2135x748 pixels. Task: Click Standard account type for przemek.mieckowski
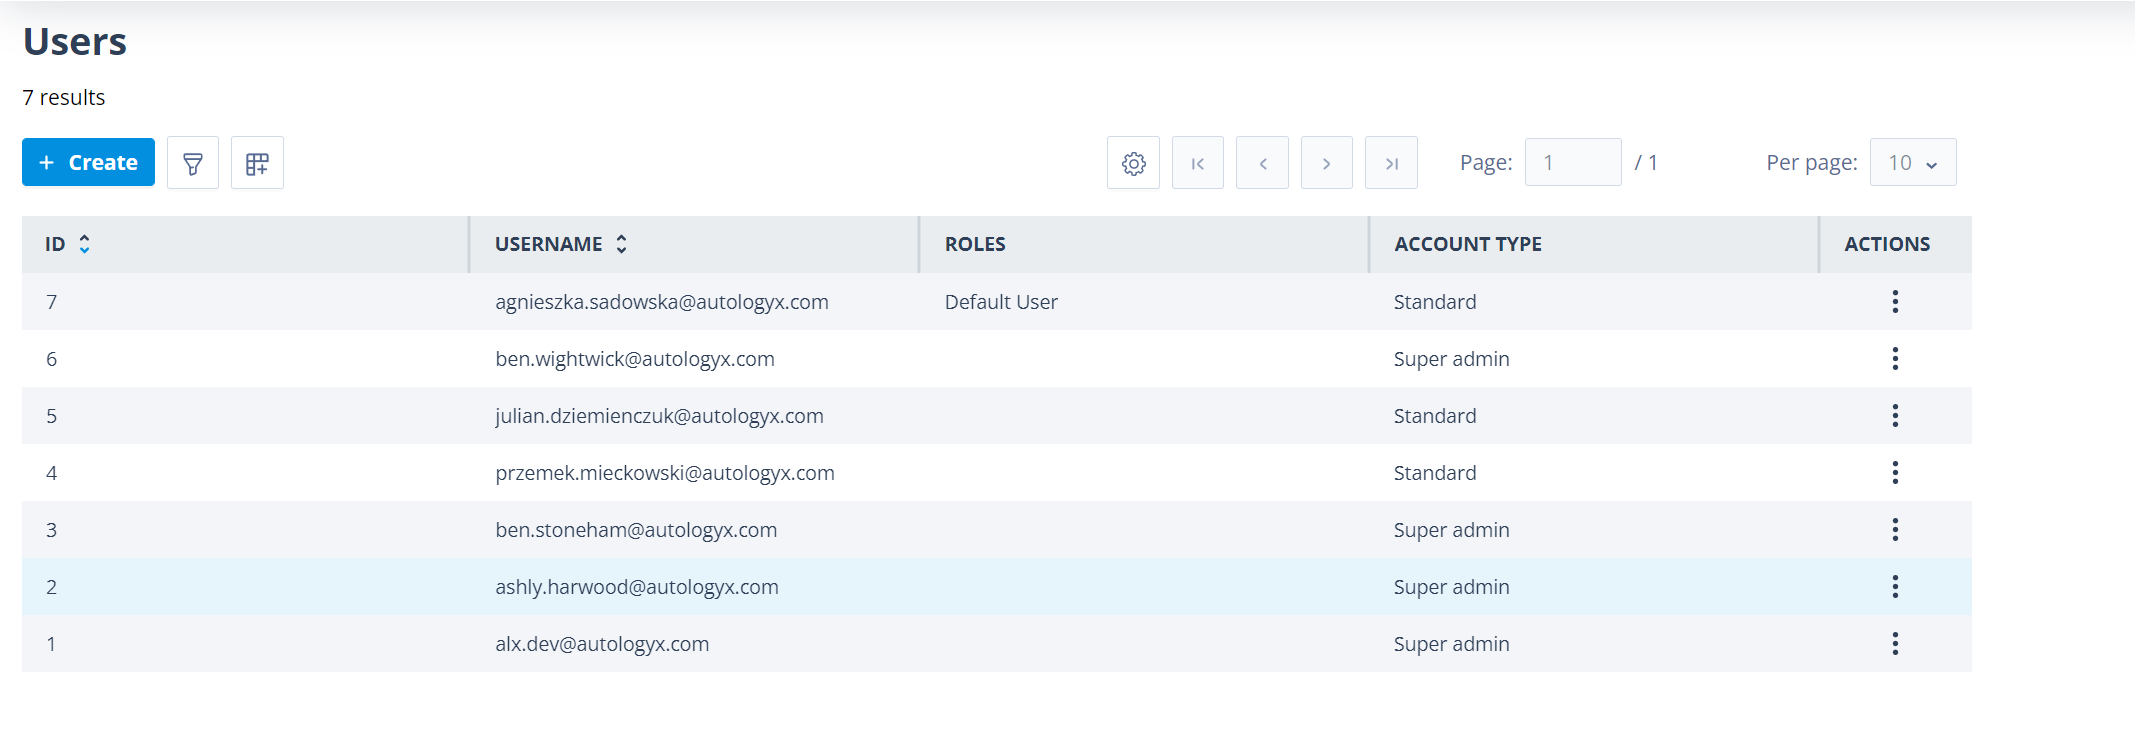pos(1435,473)
